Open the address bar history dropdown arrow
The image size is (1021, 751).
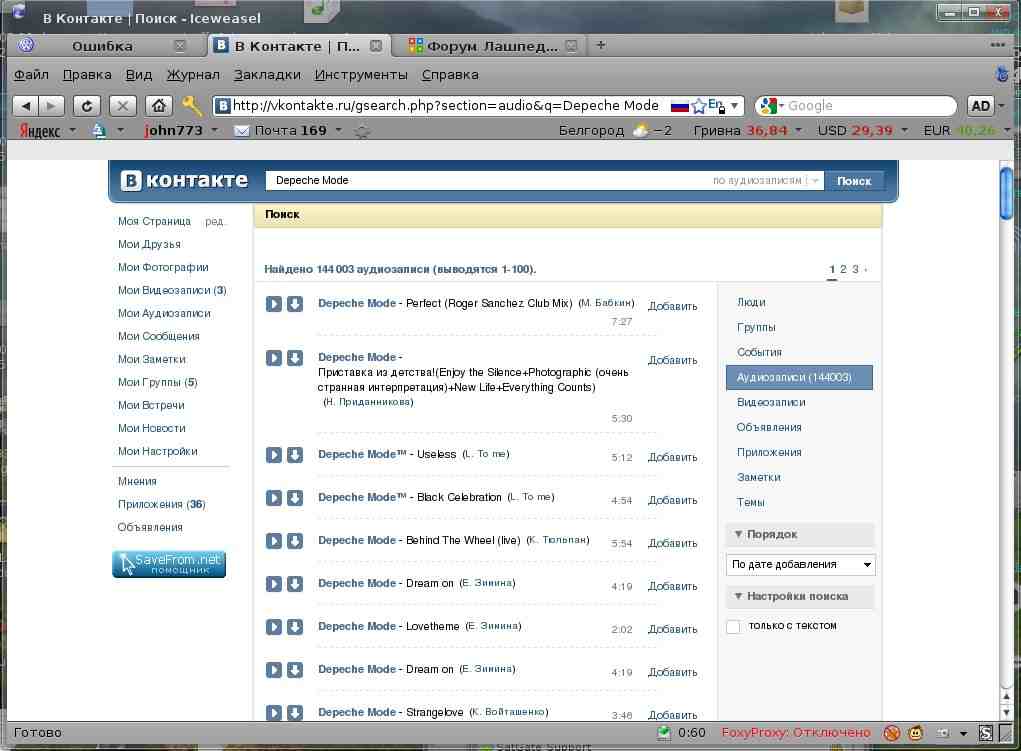point(734,106)
